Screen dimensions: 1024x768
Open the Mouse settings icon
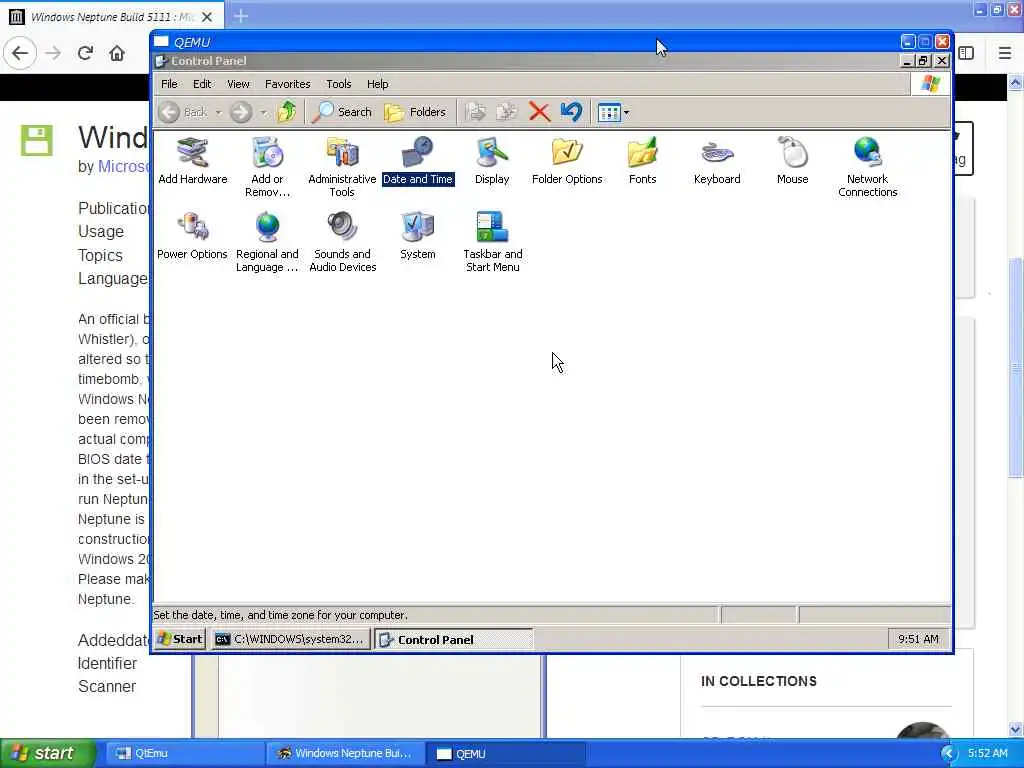pos(793,161)
